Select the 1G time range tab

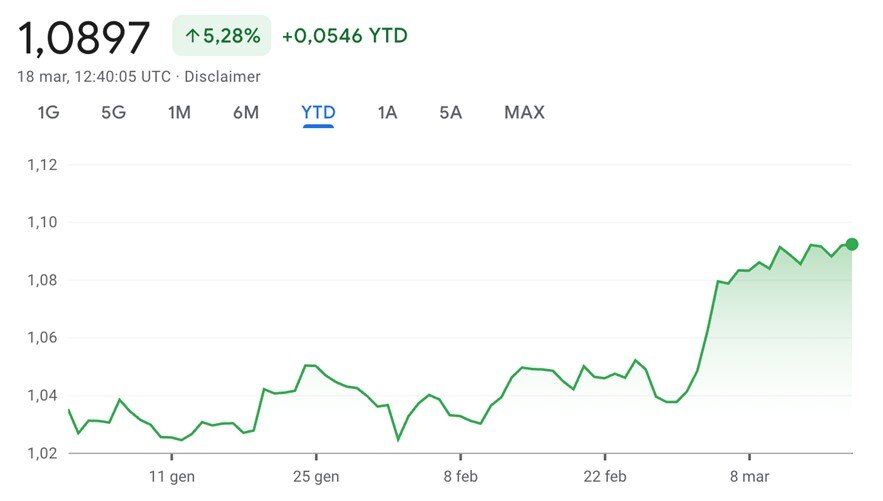48,113
